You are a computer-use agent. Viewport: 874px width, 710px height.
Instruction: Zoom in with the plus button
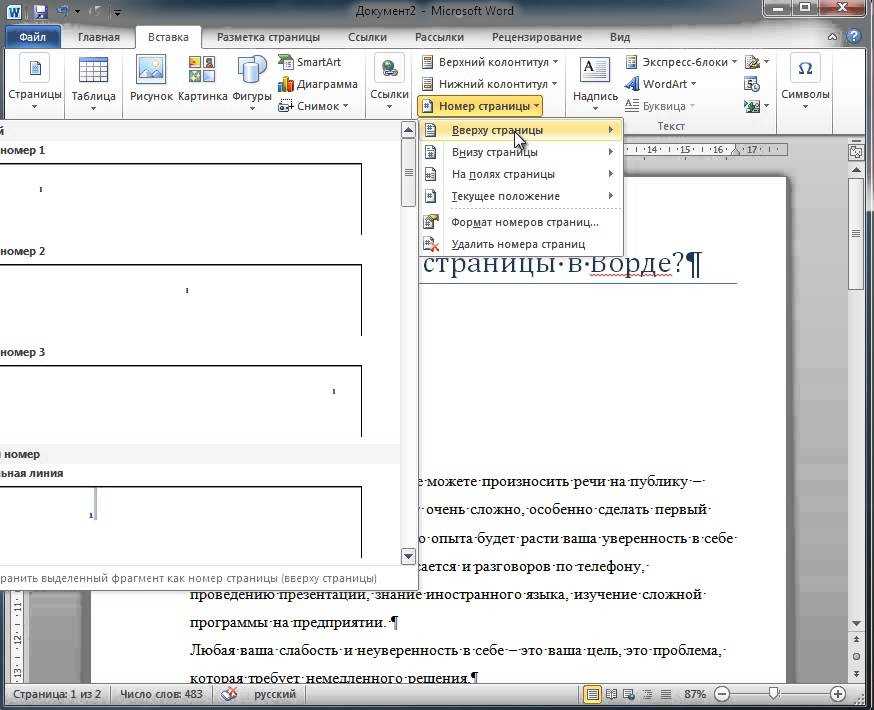coord(838,694)
